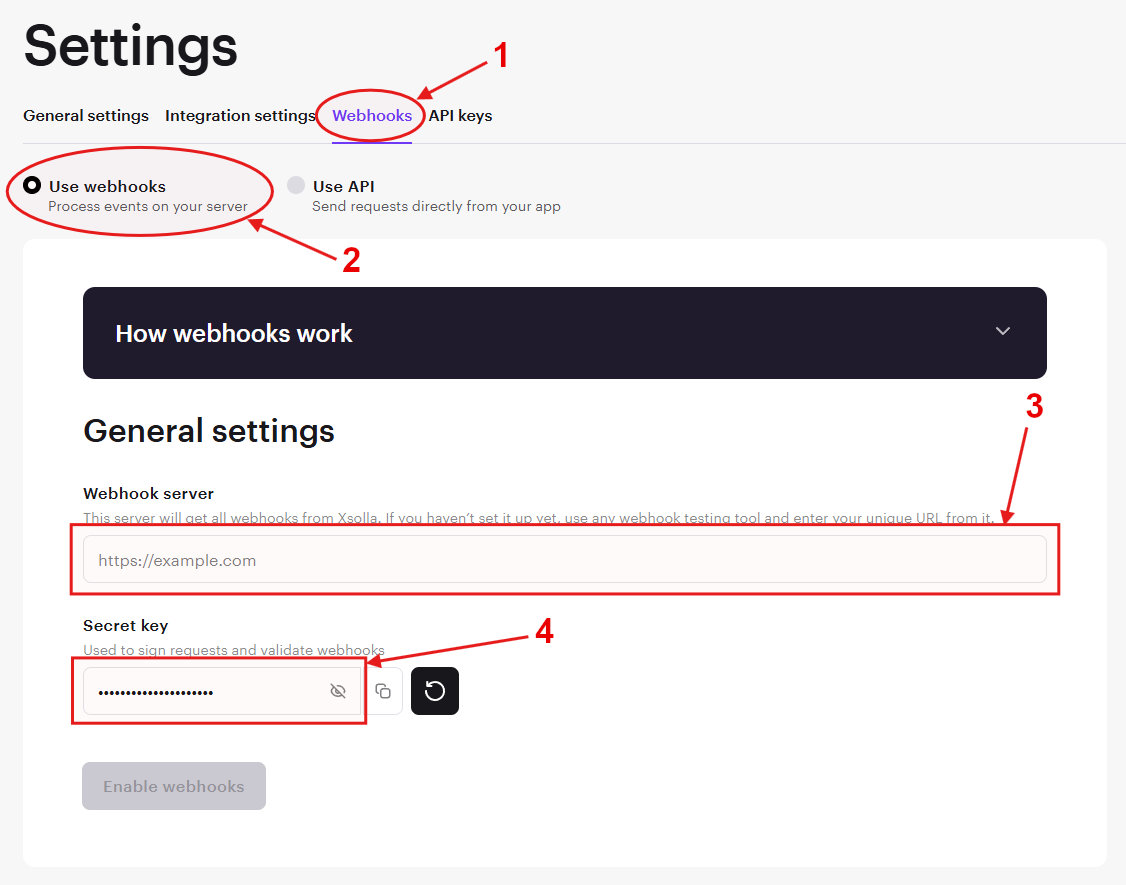Screen dimensions: 1126x885
Task: Click the copy icon next to secret key
Action: tap(383, 691)
